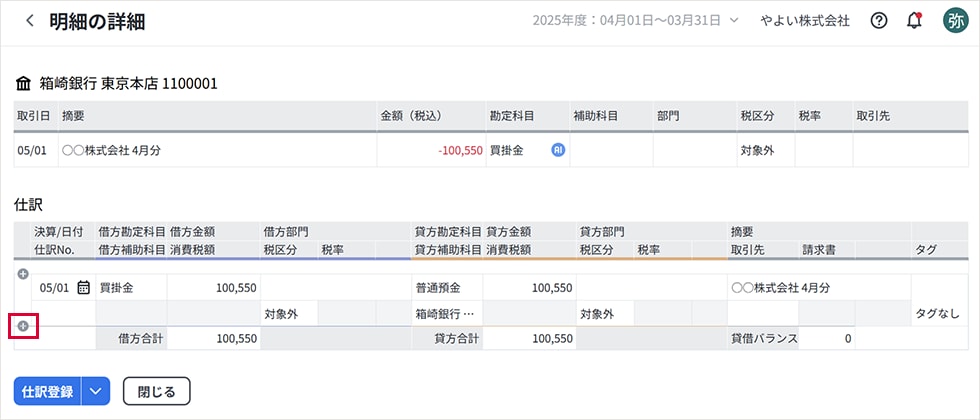The height and width of the screenshot is (420, 980).
Task: Open the dropdown arrow next to 仕訳登録
Action: (x=96, y=391)
